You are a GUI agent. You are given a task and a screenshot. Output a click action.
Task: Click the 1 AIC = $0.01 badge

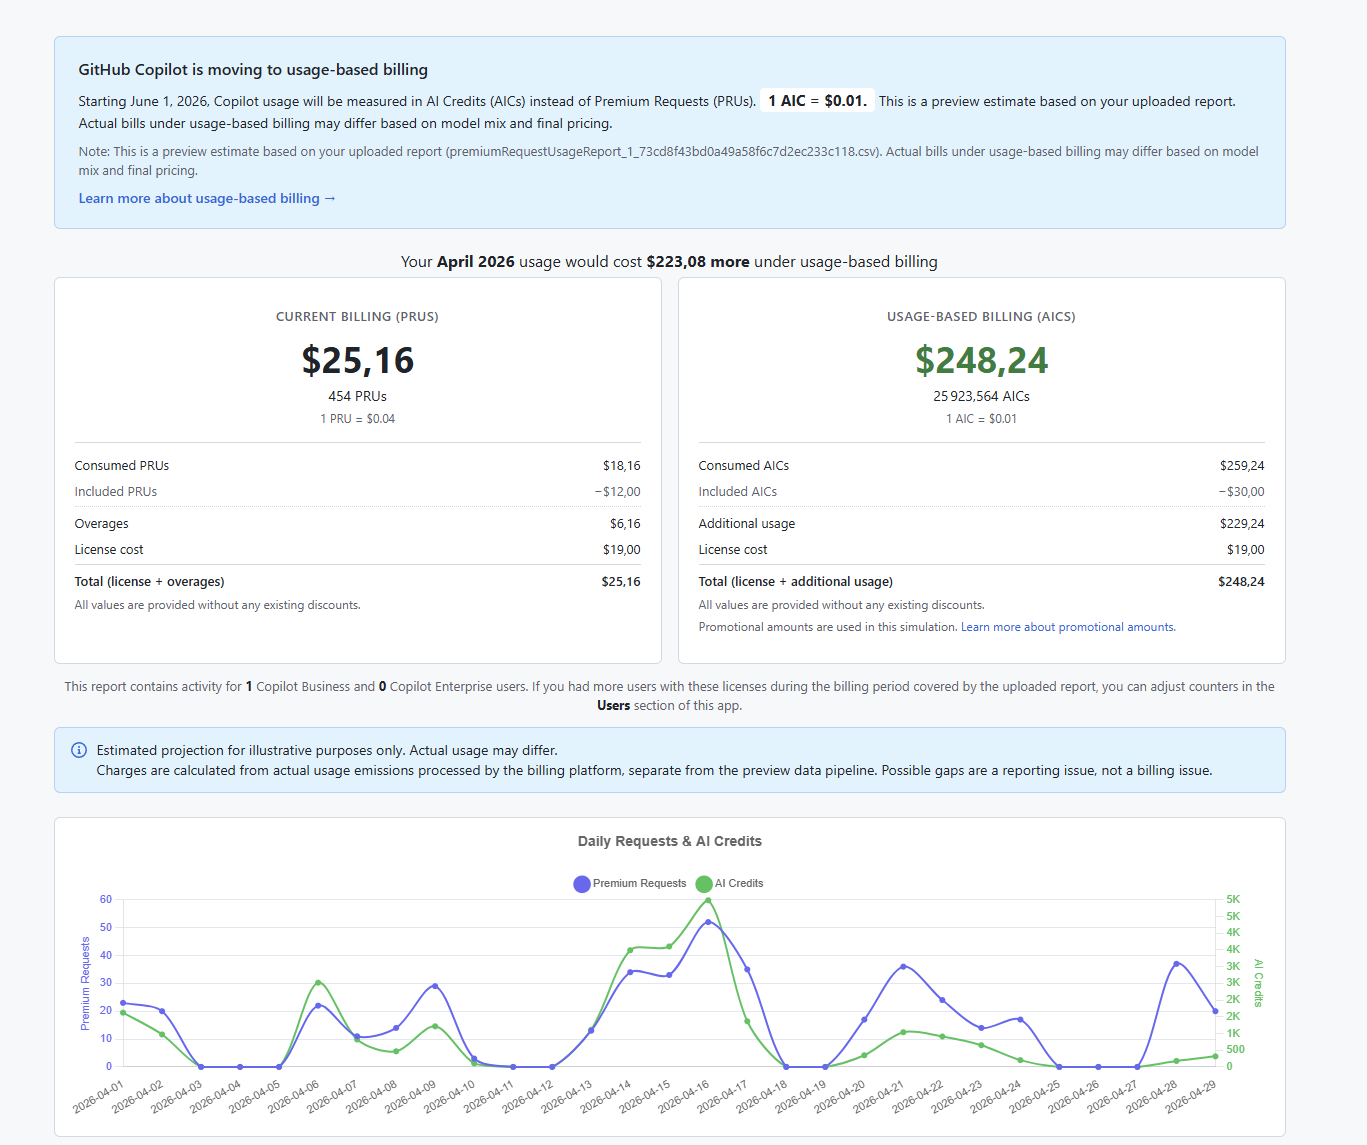[817, 101]
